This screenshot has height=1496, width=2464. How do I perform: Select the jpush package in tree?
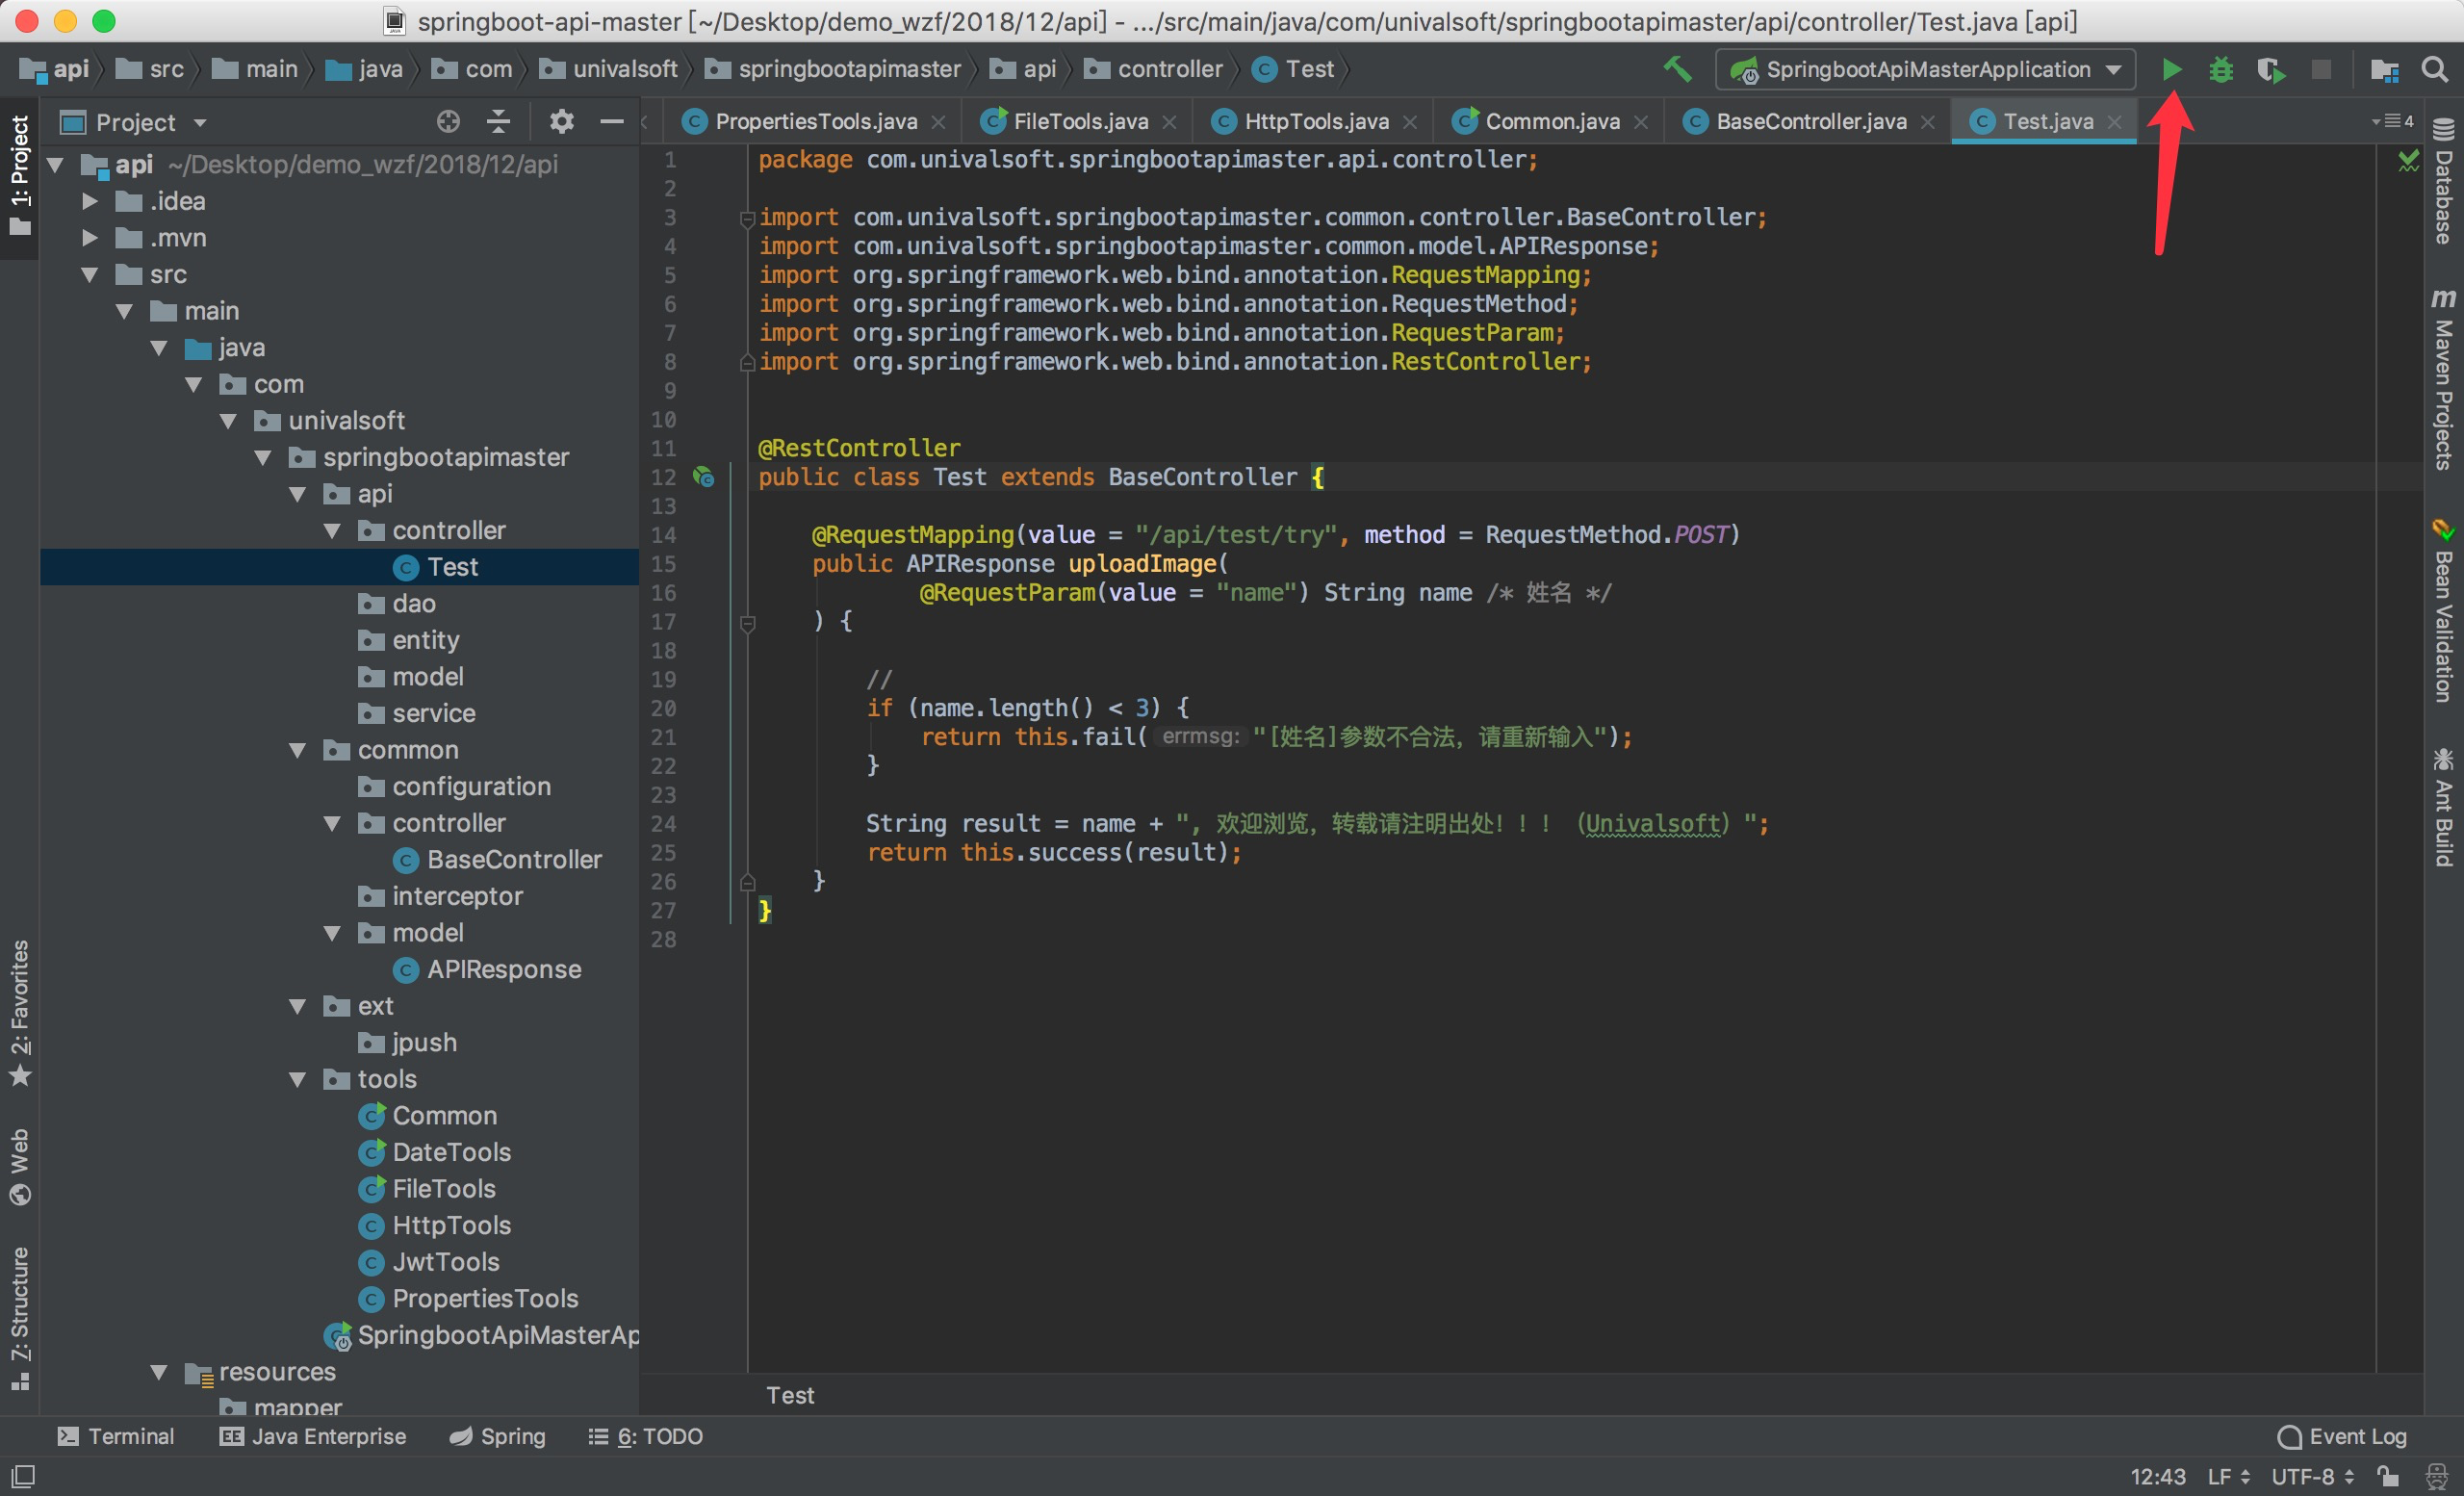tap(408, 1043)
